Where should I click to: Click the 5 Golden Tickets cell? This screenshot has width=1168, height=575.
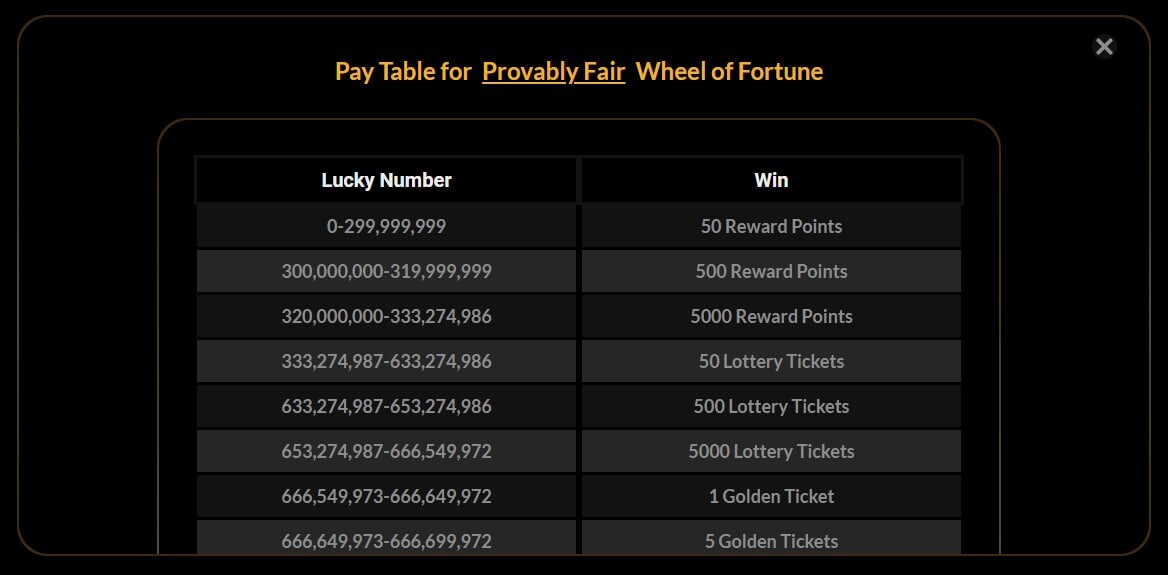pyautogui.click(x=771, y=538)
